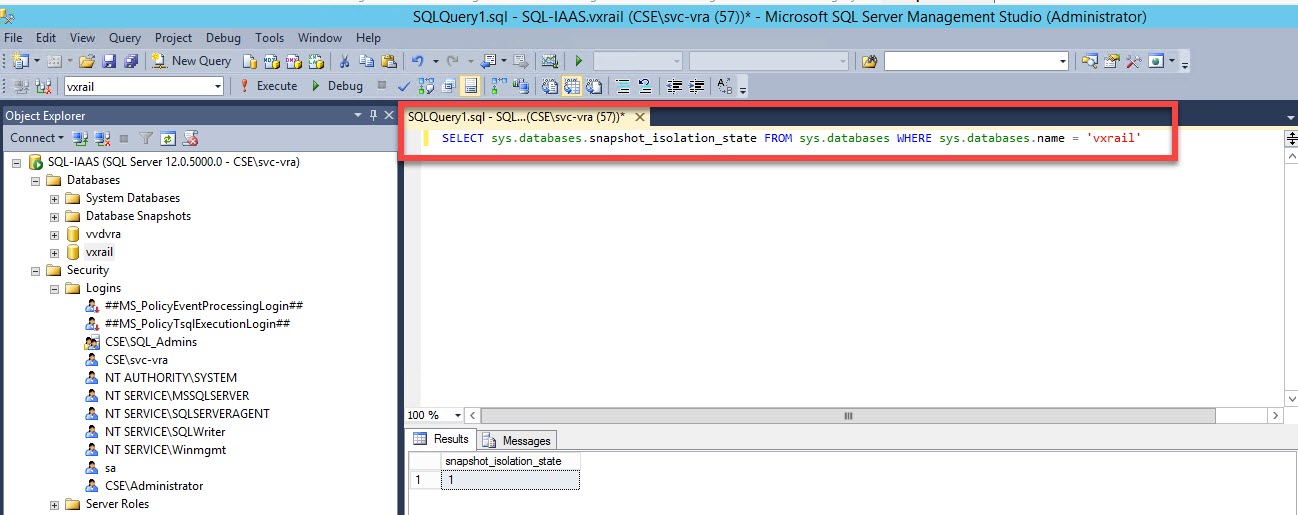Click the Filter funnel icon in Object Explorer
This screenshot has height=515, width=1298.
pos(146,138)
